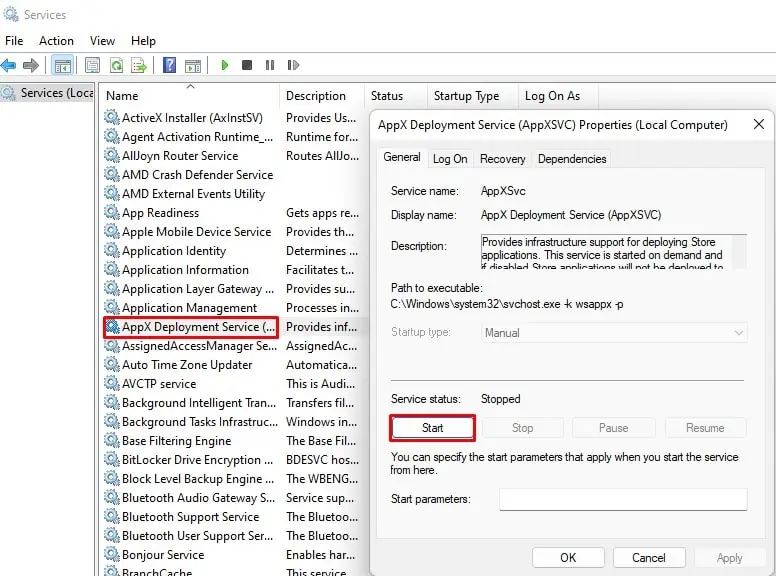Select Background Tasks Infrastructure service
This screenshot has width=776, height=576.
point(199,422)
